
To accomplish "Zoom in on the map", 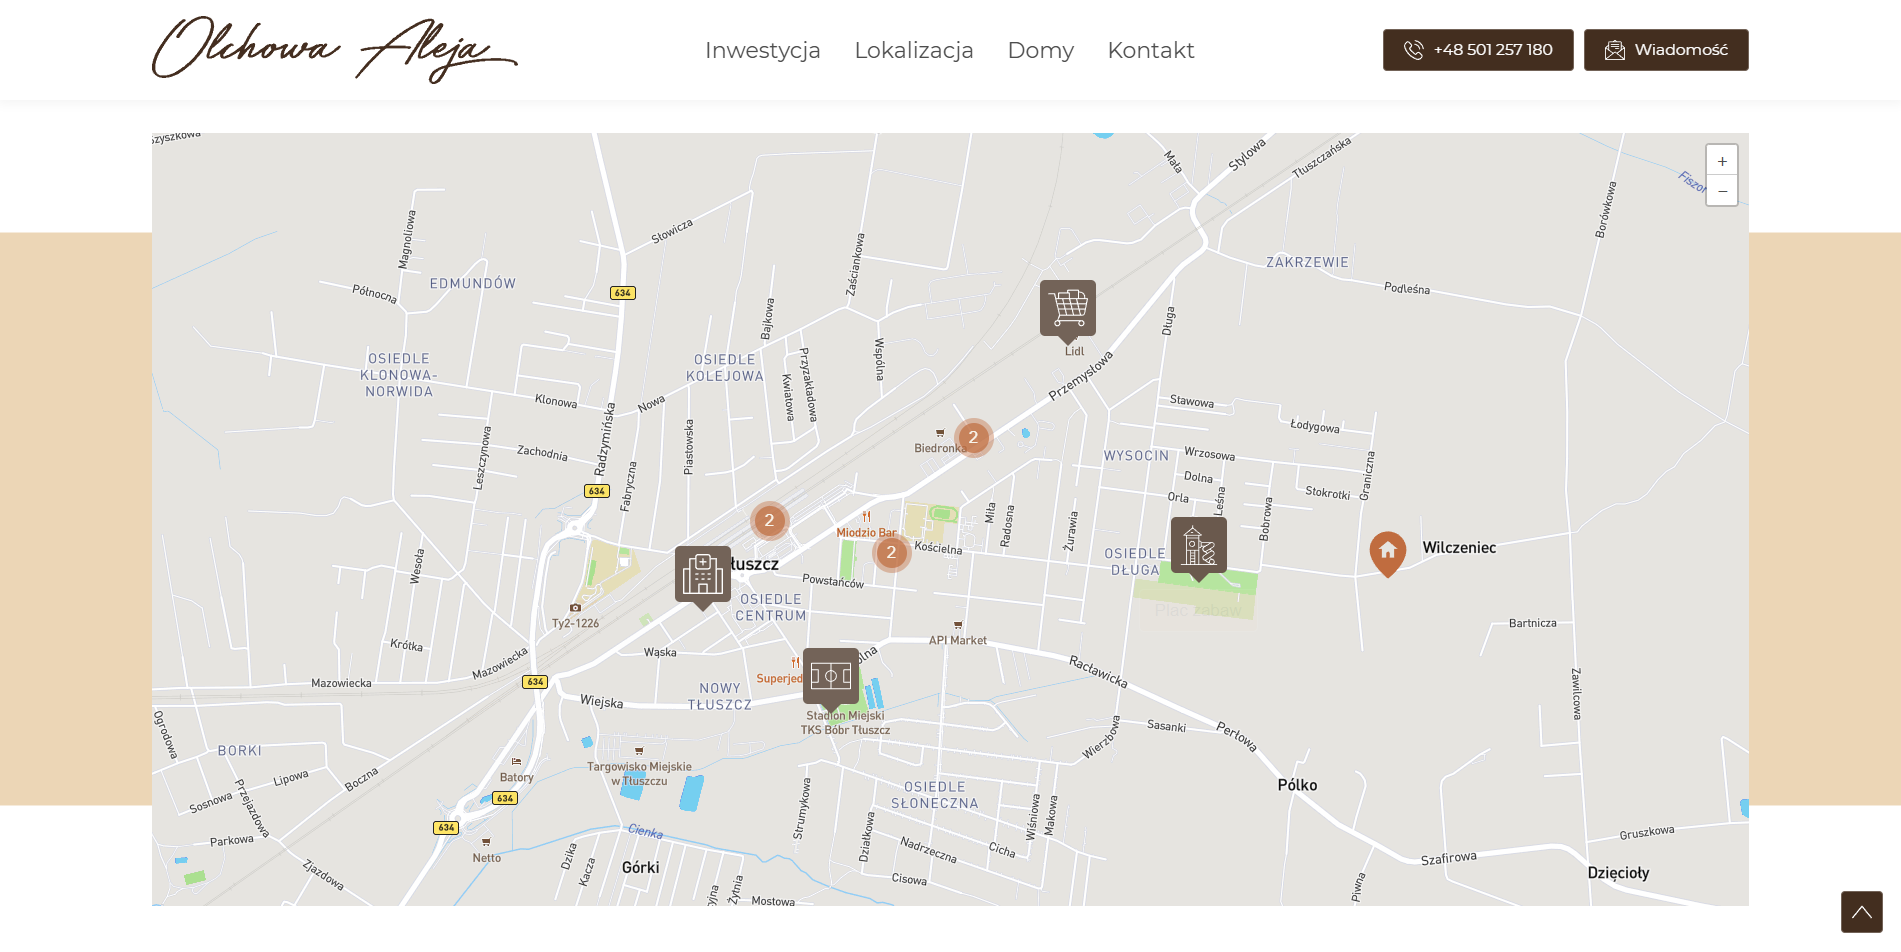I will [x=1721, y=161].
